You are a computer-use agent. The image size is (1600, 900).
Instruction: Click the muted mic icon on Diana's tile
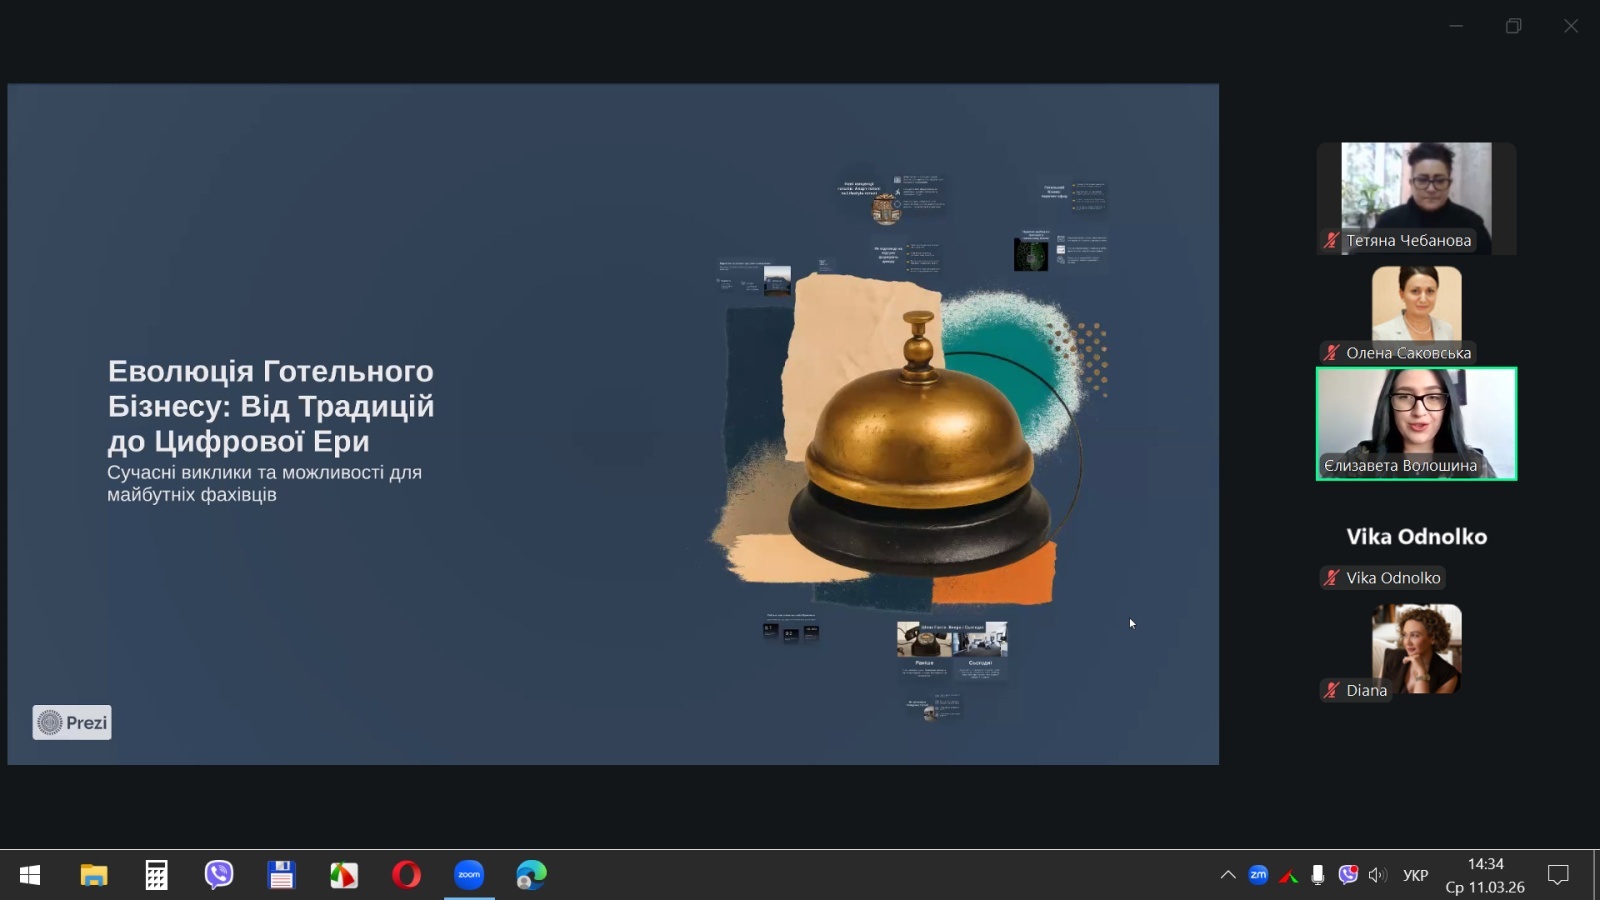pos(1331,690)
